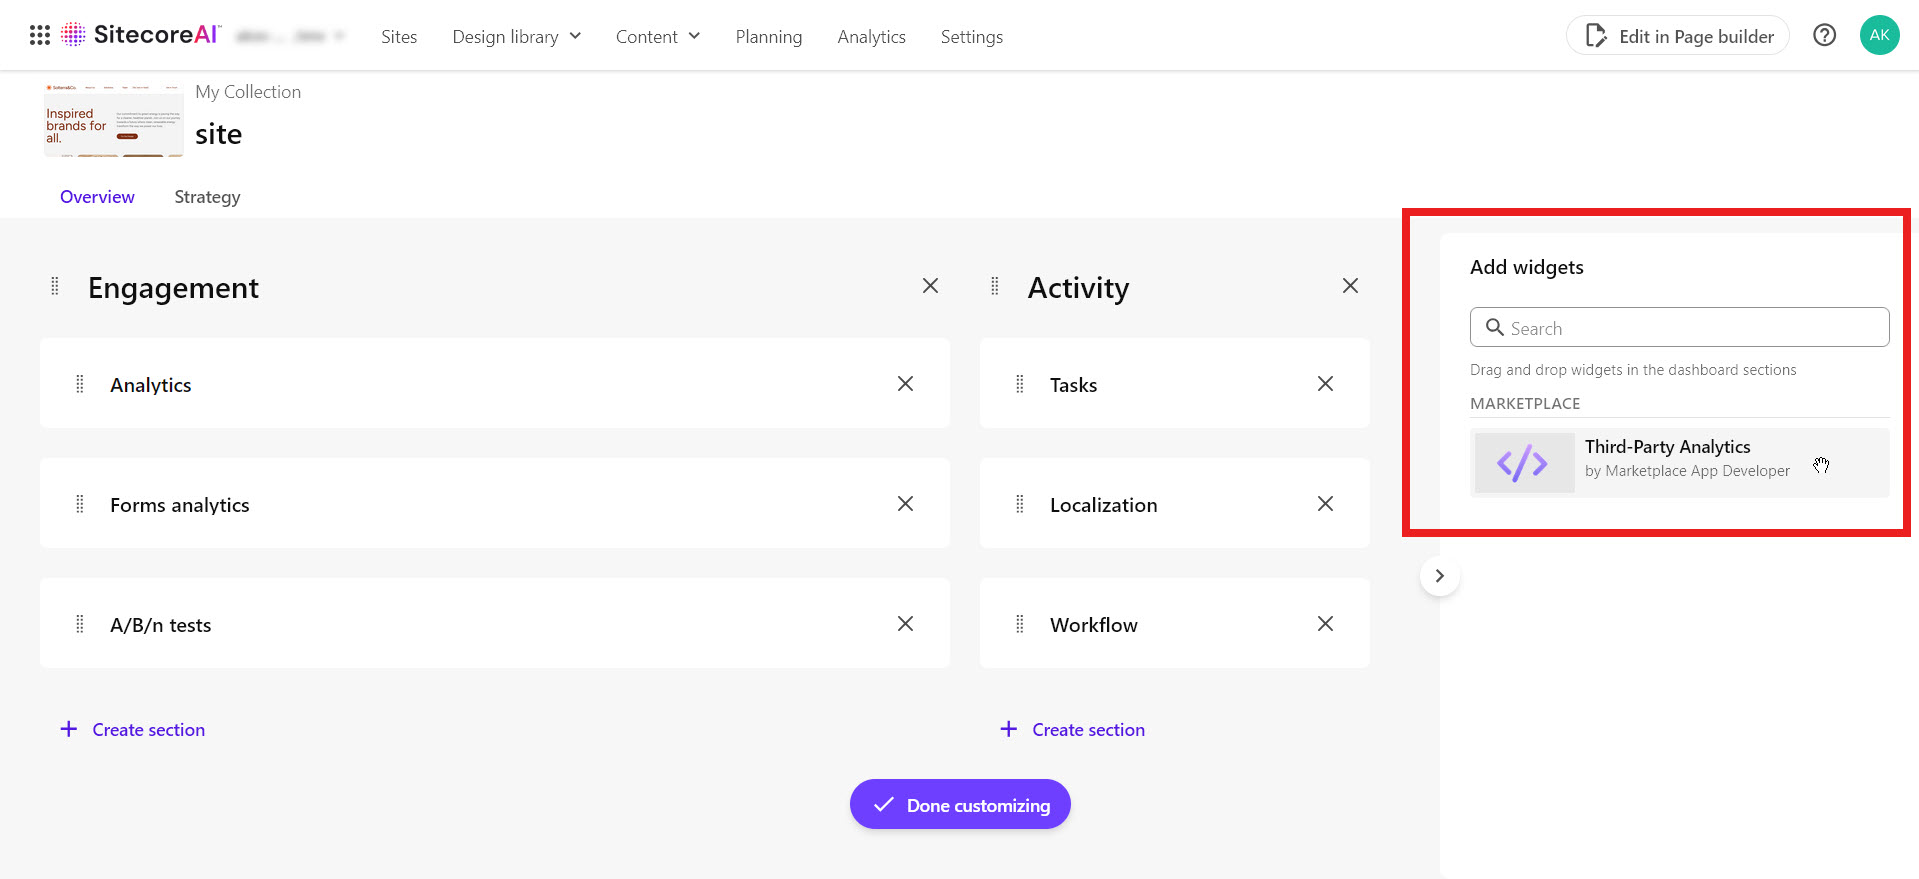Open Planning in the top navigation

click(x=769, y=37)
